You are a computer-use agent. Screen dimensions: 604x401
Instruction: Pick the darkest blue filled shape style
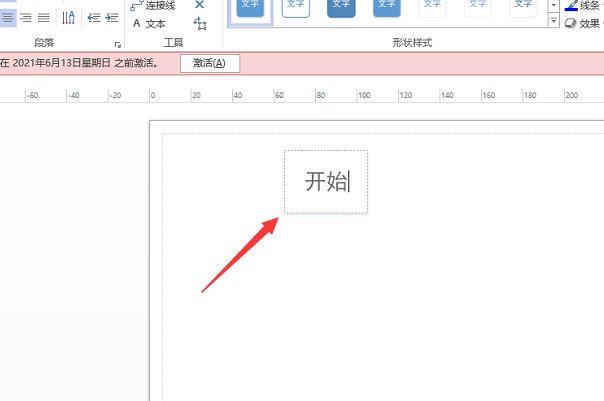point(341,8)
